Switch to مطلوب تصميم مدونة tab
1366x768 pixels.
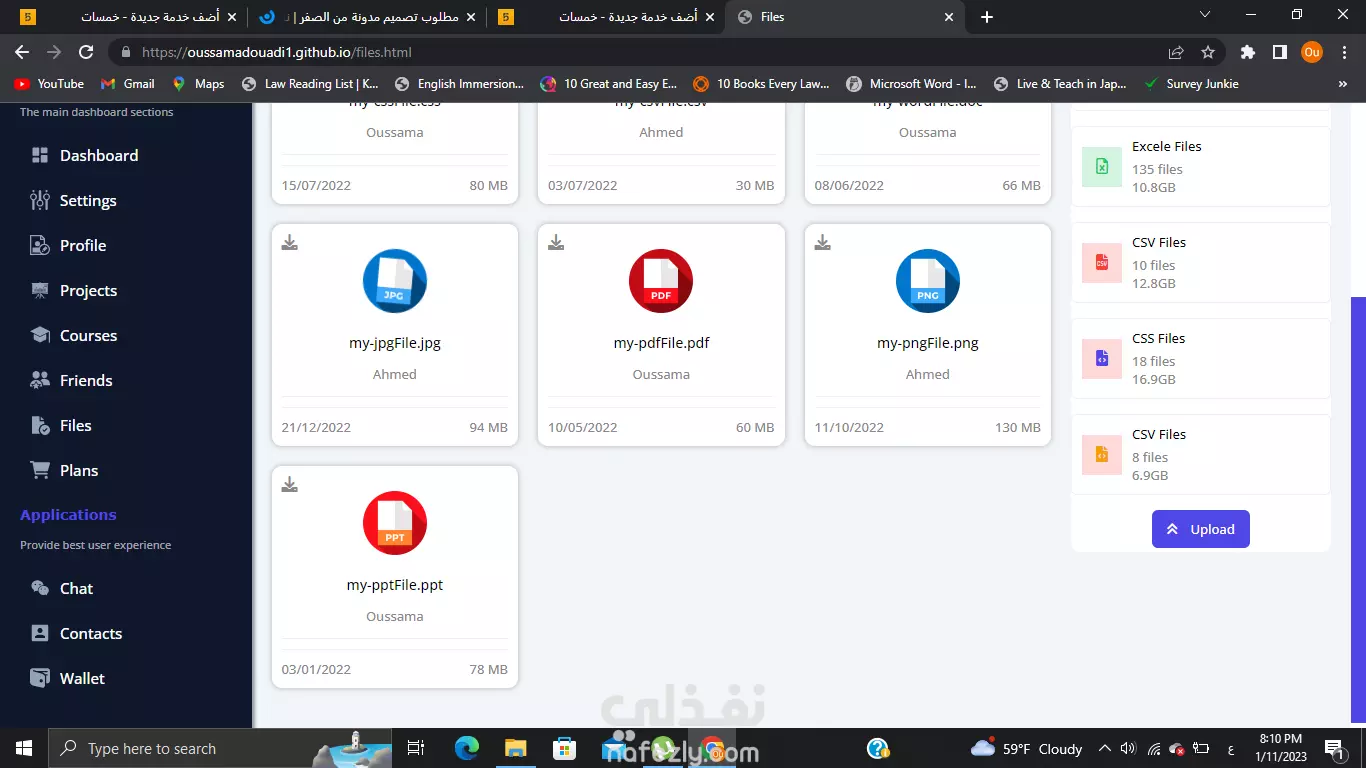[365, 17]
